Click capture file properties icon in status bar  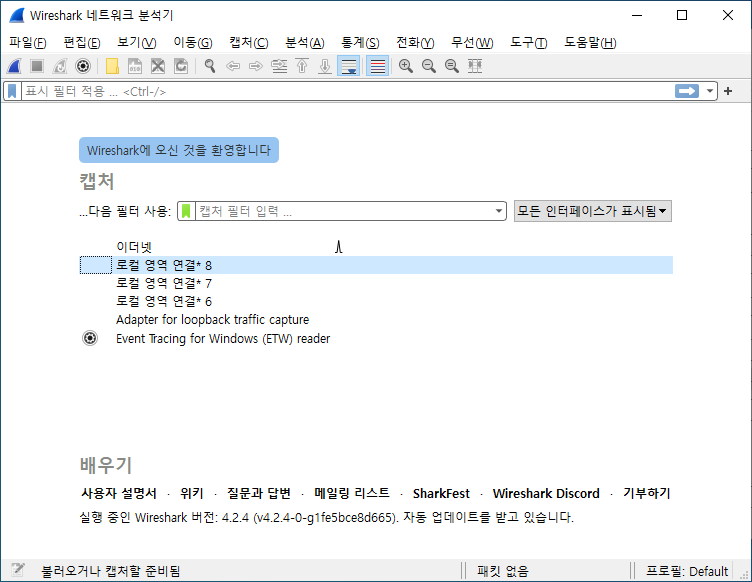tap(18, 570)
